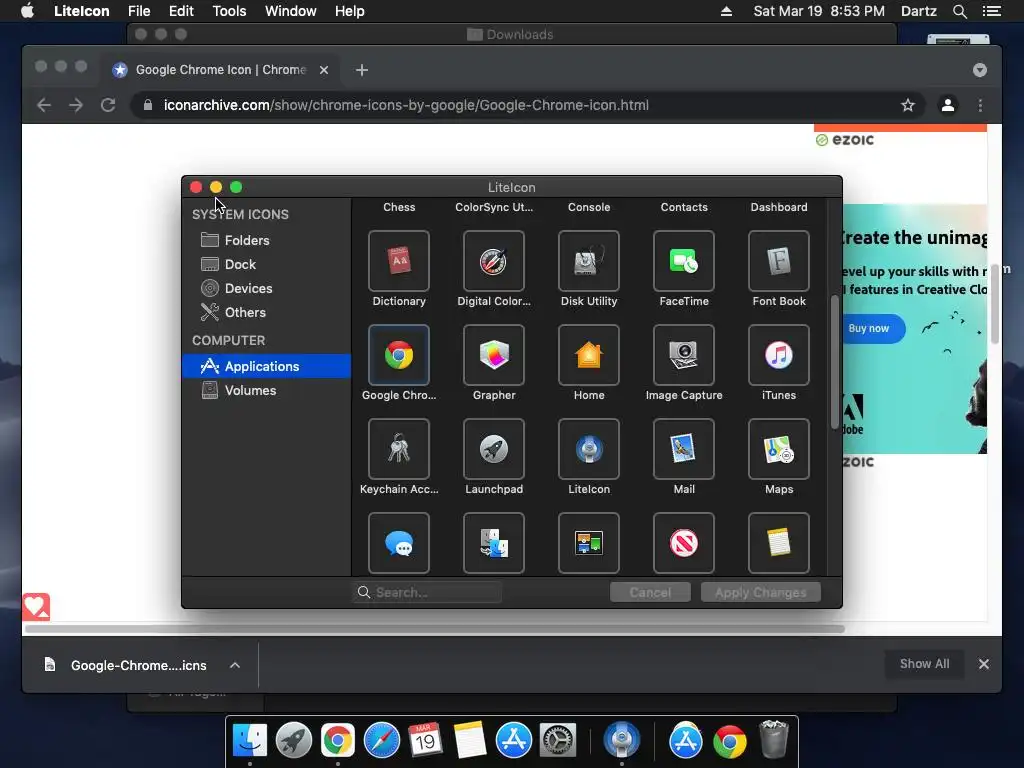Select the Grapher icon tile
This screenshot has height=768, width=1024.
point(494,355)
